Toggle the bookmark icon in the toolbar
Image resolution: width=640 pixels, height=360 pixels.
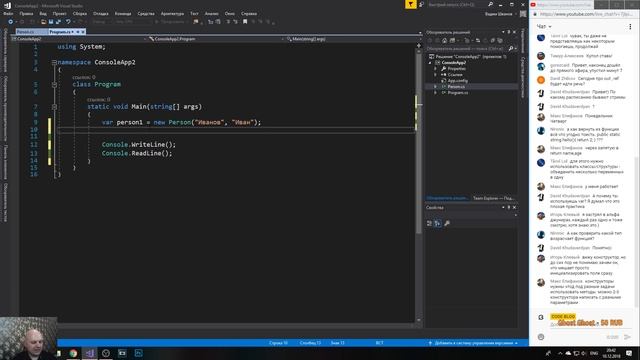click(245, 22)
